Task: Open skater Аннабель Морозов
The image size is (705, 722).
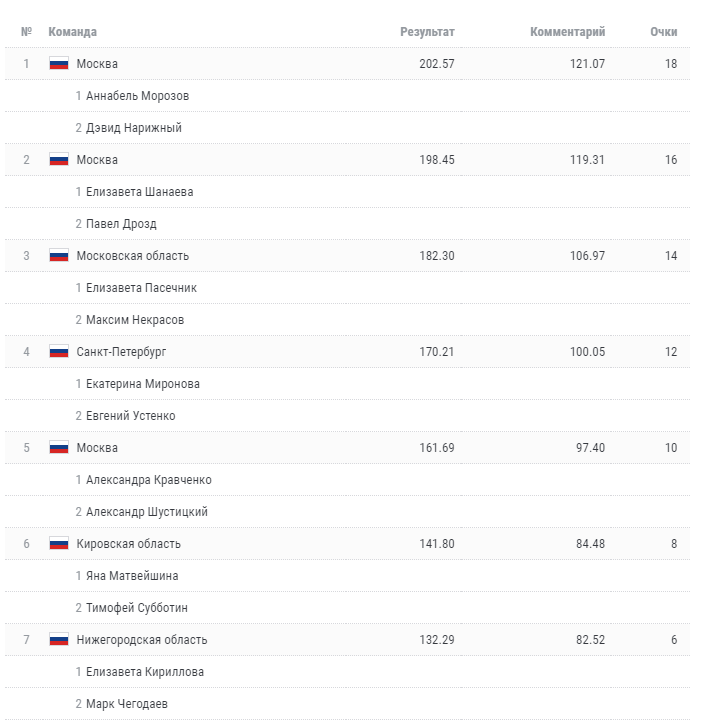Action: coord(137,96)
